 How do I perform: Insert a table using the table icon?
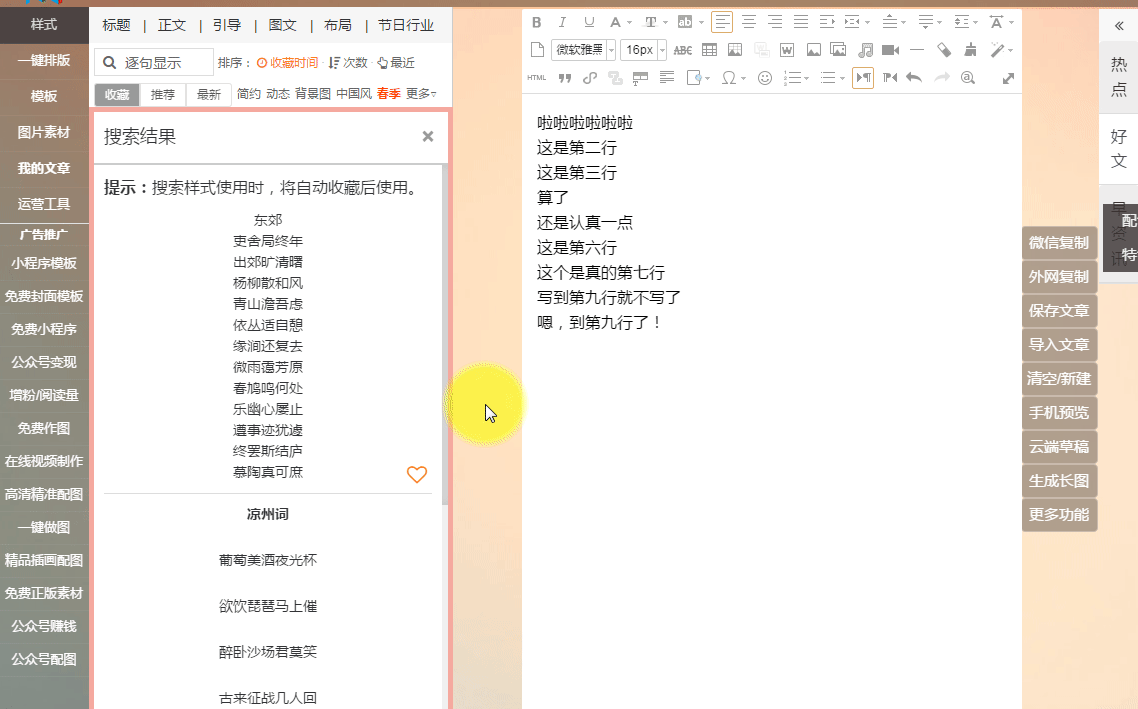click(709, 50)
